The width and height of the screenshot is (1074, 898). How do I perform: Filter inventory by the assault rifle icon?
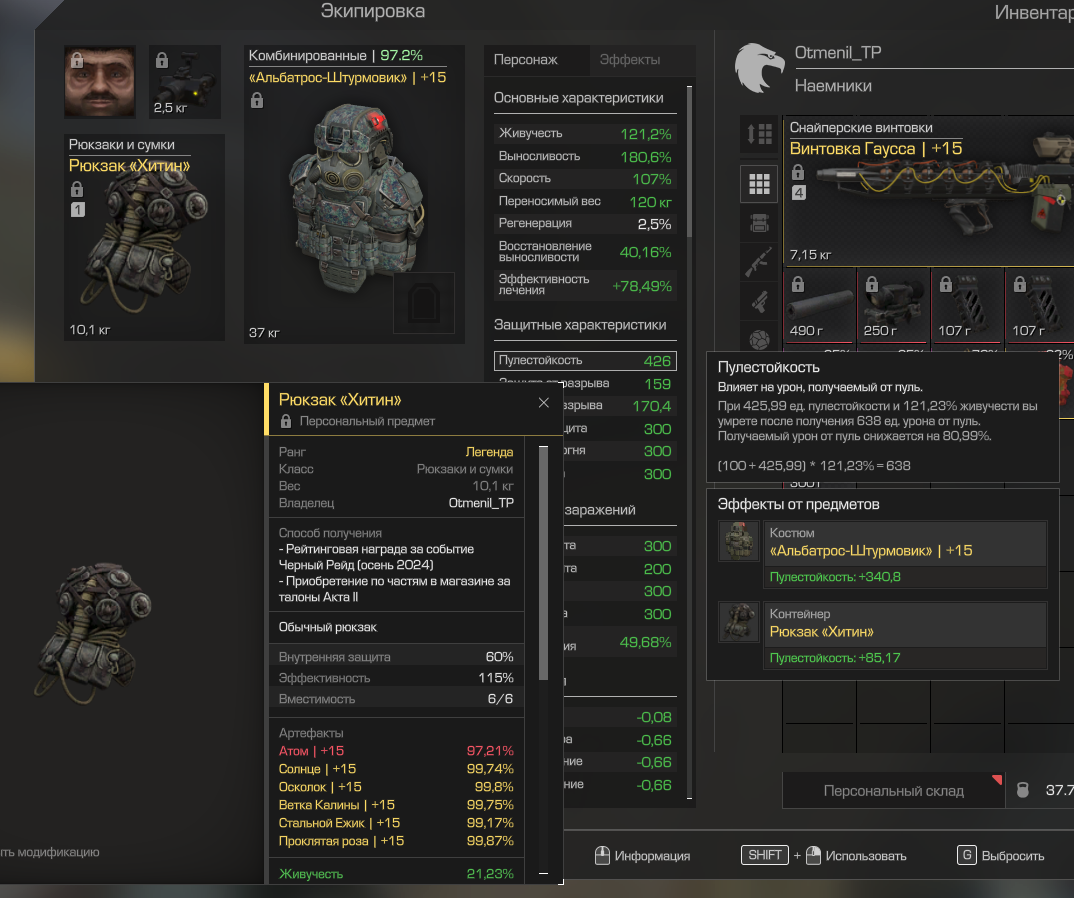760,261
